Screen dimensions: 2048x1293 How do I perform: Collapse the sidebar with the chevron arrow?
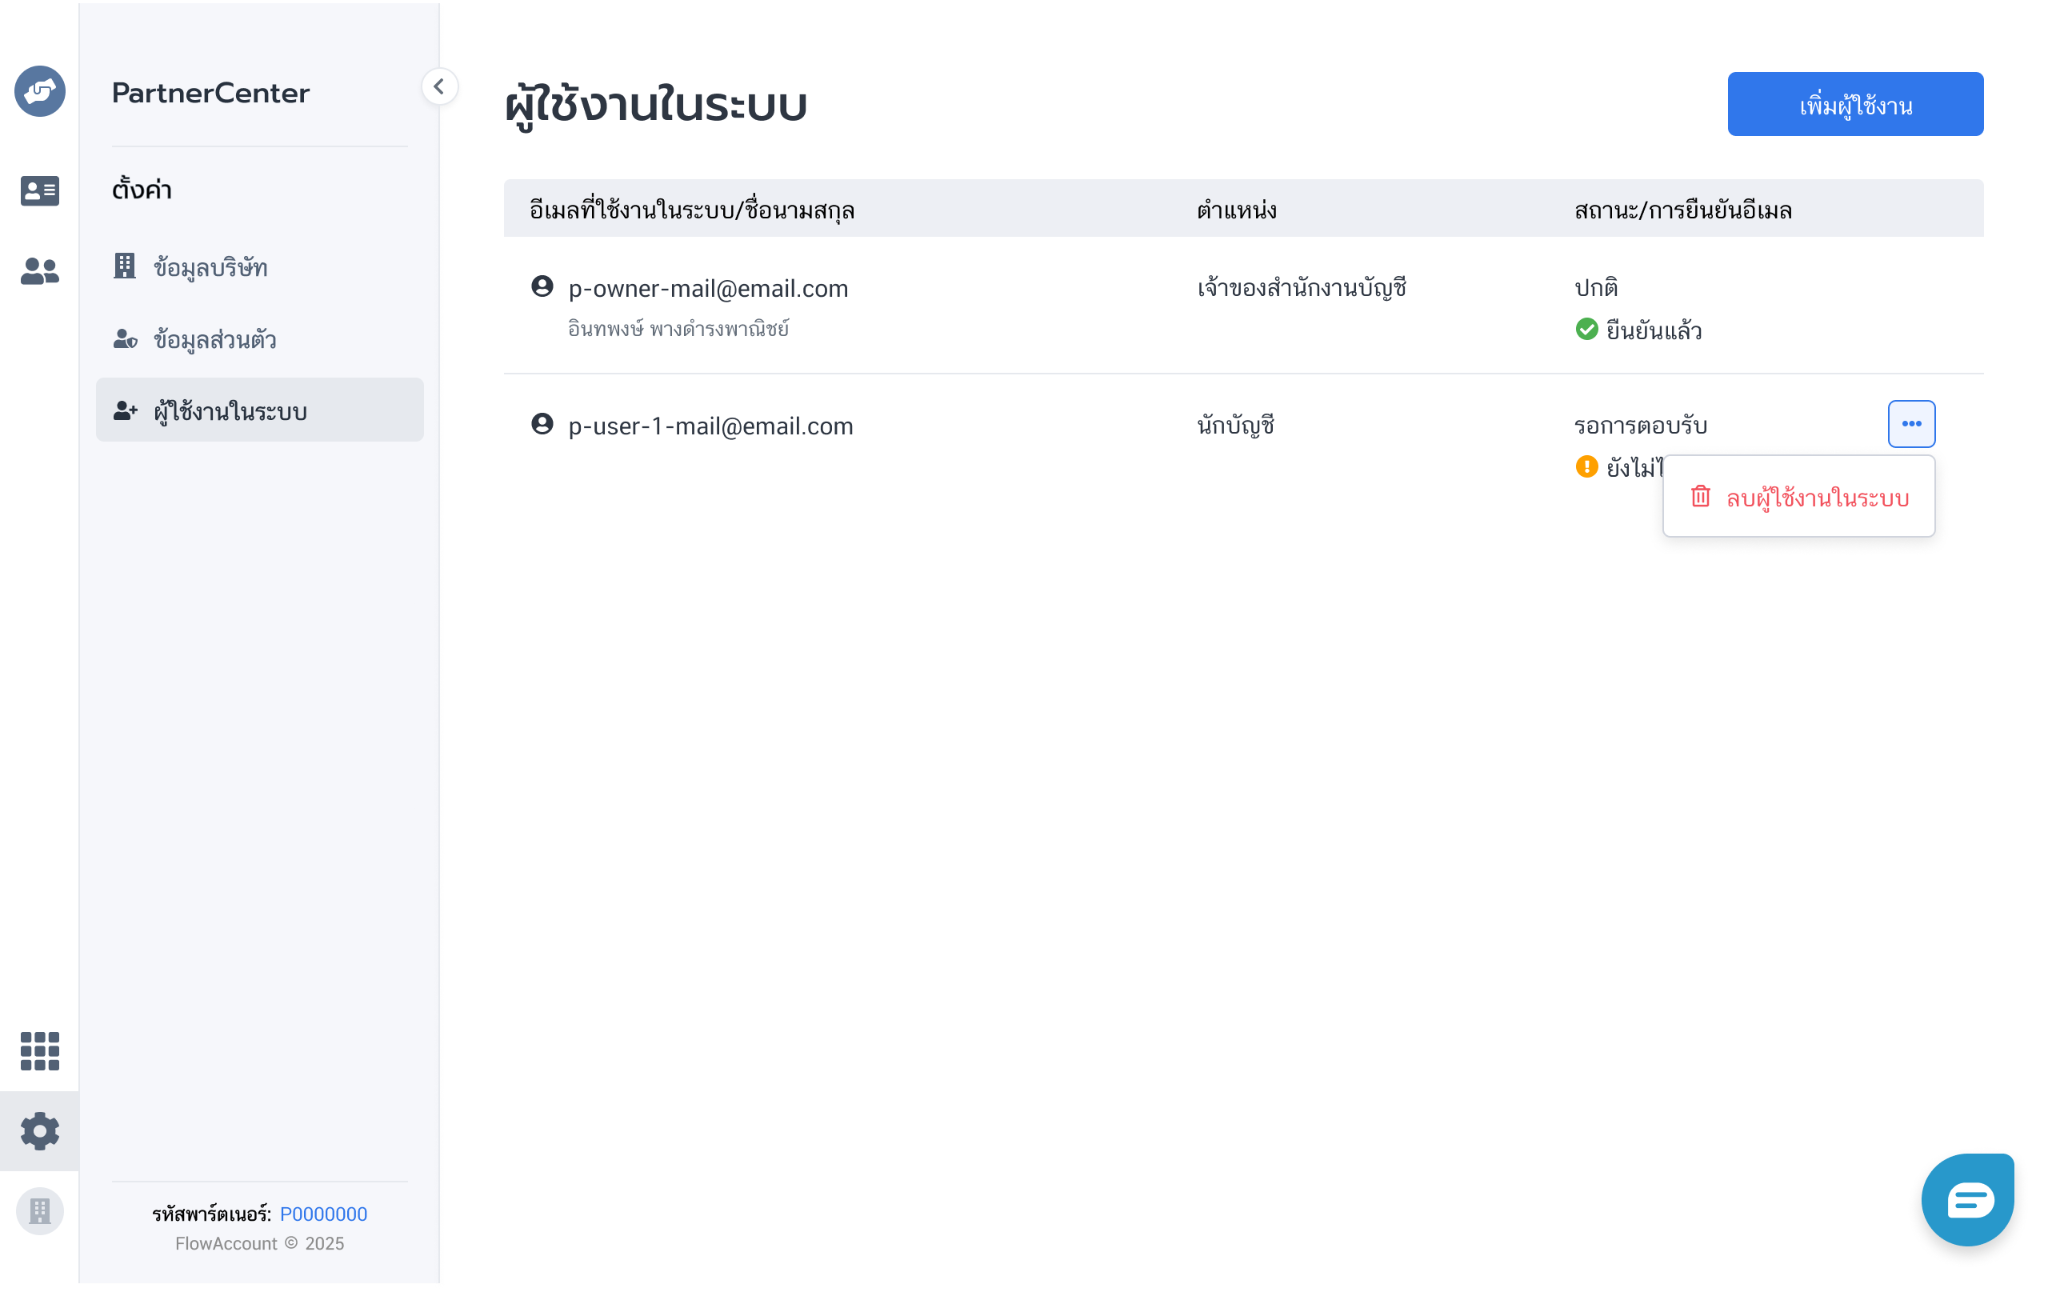[x=439, y=87]
